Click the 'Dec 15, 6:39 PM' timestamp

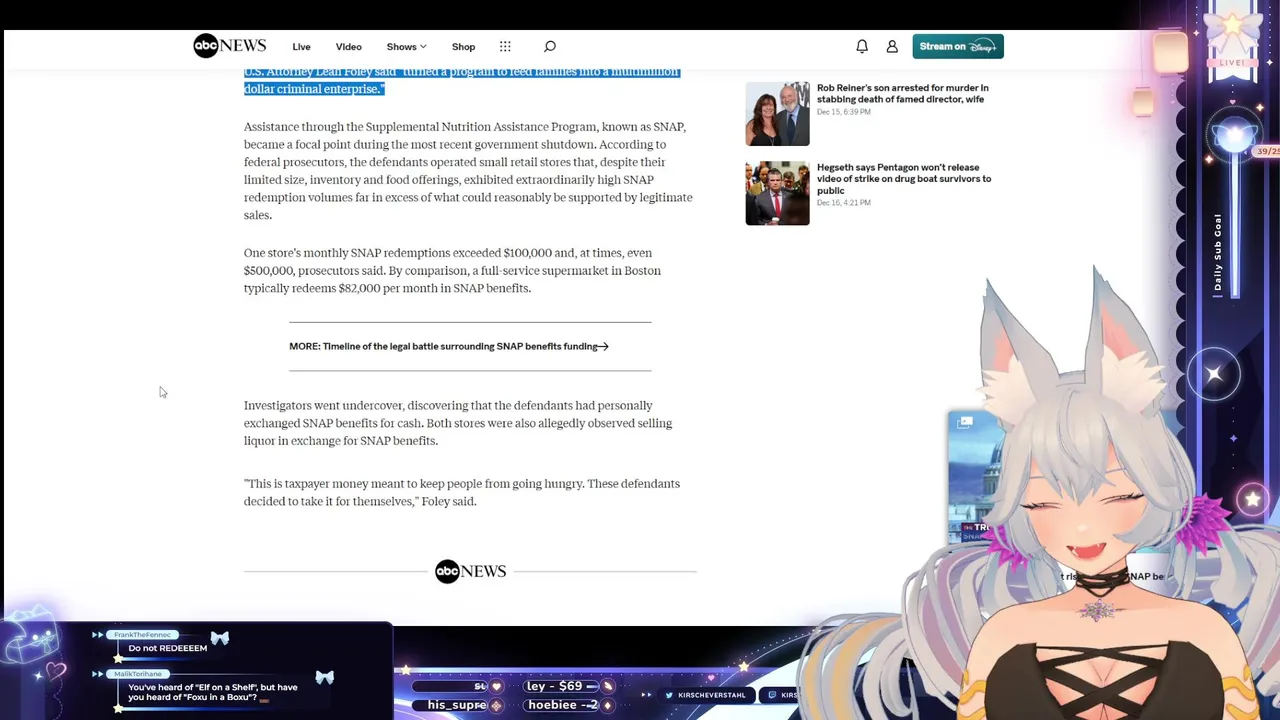pyautogui.click(x=843, y=112)
